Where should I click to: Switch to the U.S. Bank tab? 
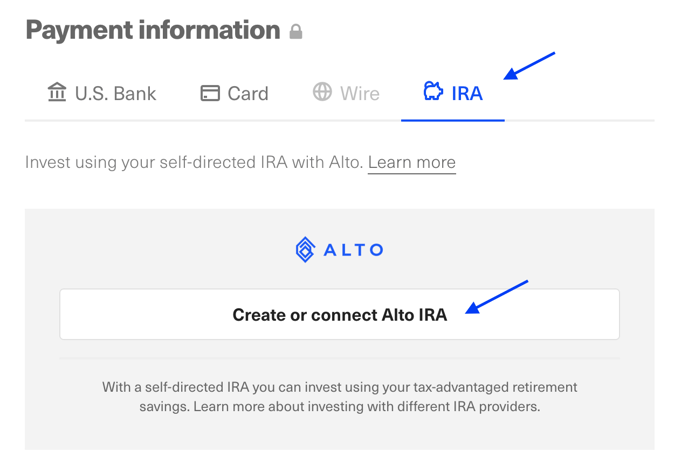[x=102, y=93]
